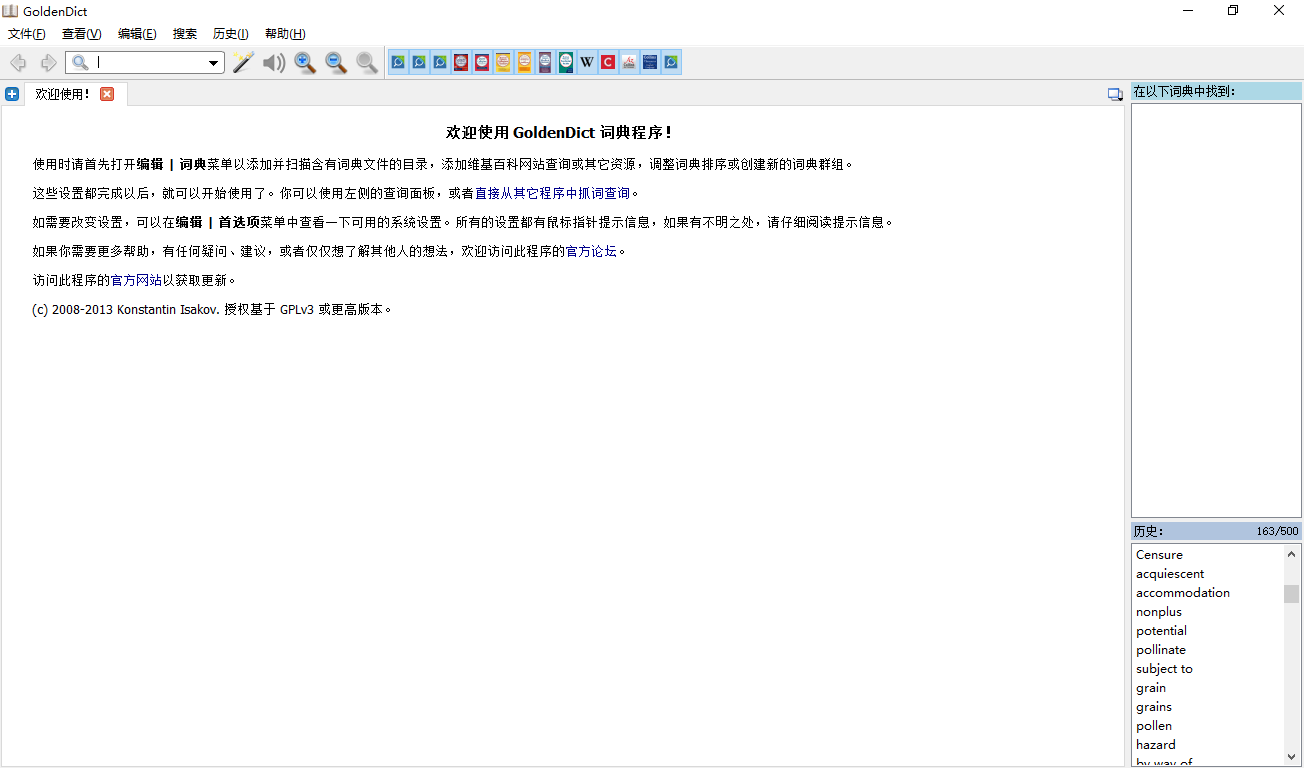
Task: Go forward with the right arrow button
Action: coord(48,63)
